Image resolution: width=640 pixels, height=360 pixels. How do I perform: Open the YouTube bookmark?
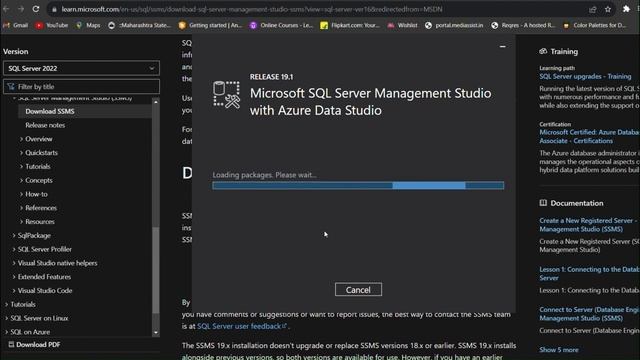pyautogui.click(x=51, y=25)
